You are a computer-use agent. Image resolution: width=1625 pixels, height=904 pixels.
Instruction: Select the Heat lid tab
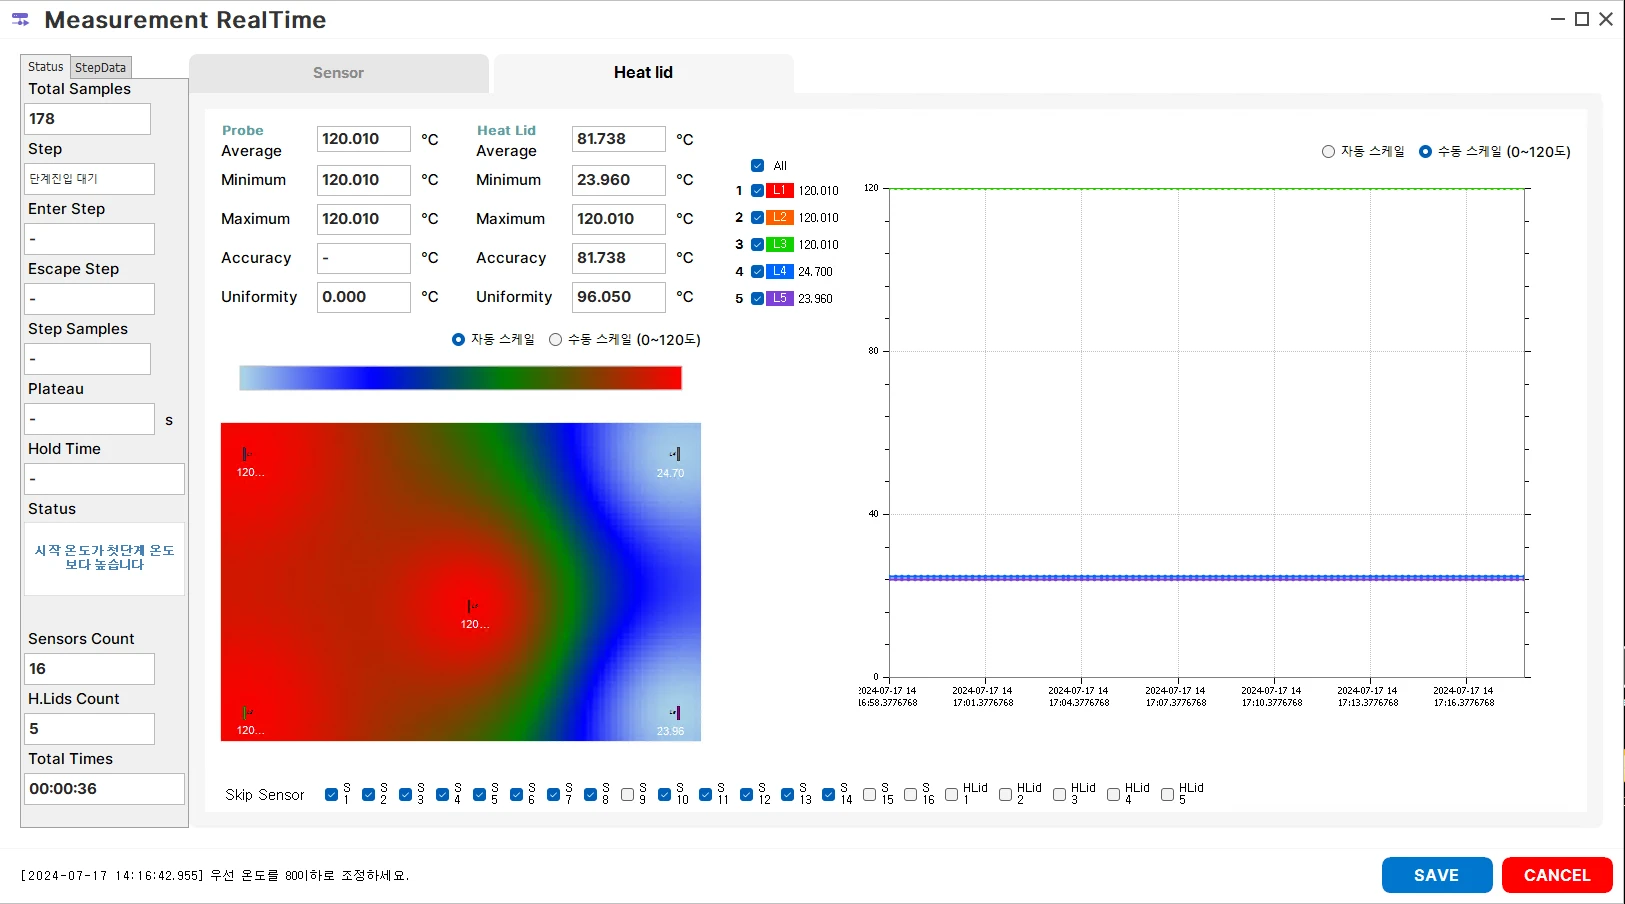(x=643, y=73)
